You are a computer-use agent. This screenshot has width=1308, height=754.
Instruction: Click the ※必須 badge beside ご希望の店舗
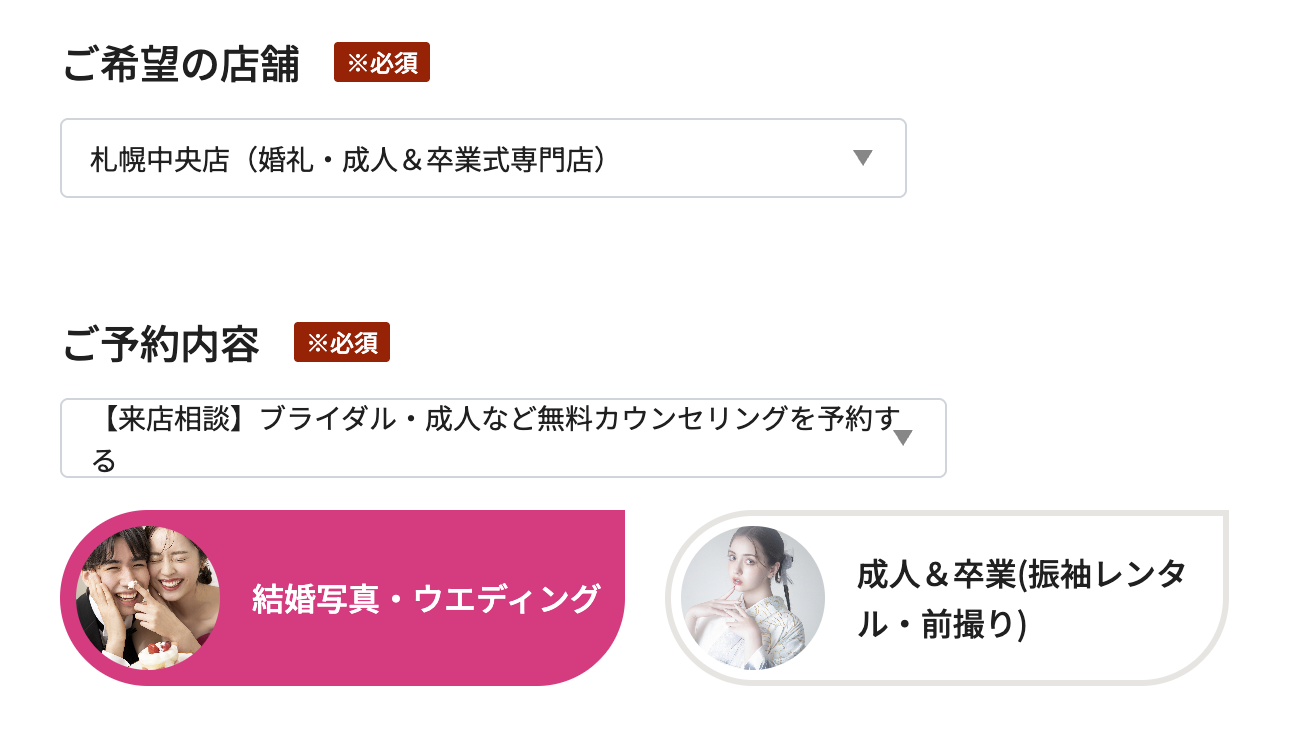[x=382, y=62]
